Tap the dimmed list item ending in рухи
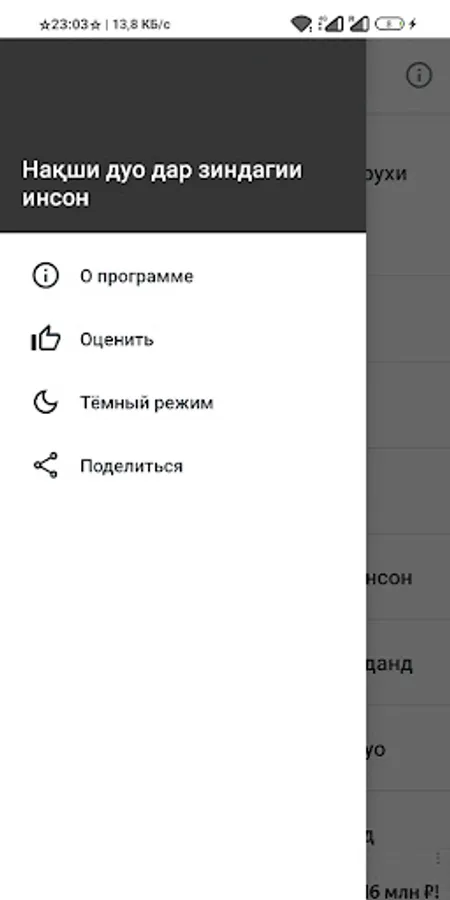450x900 pixels. [408, 173]
